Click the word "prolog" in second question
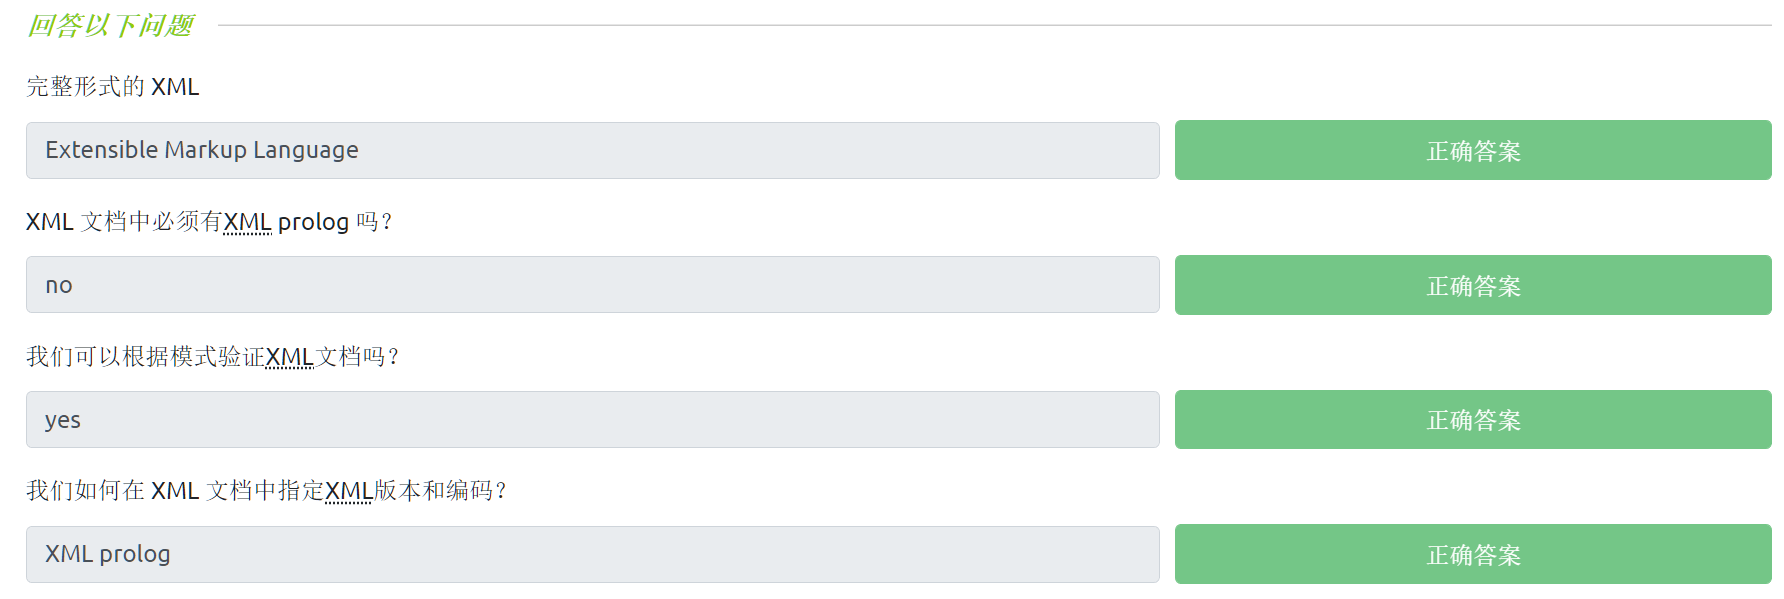The width and height of the screenshot is (1784, 599). coord(313,222)
